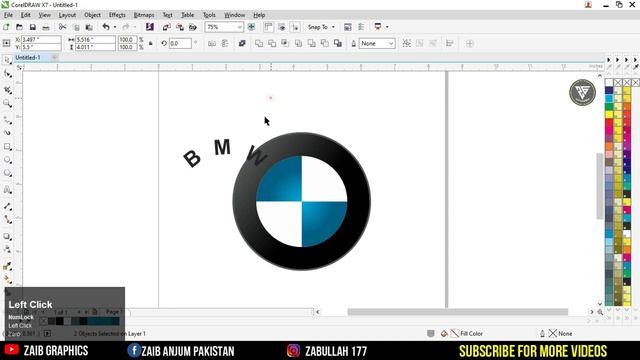Cut the selected objects

[62, 27]
